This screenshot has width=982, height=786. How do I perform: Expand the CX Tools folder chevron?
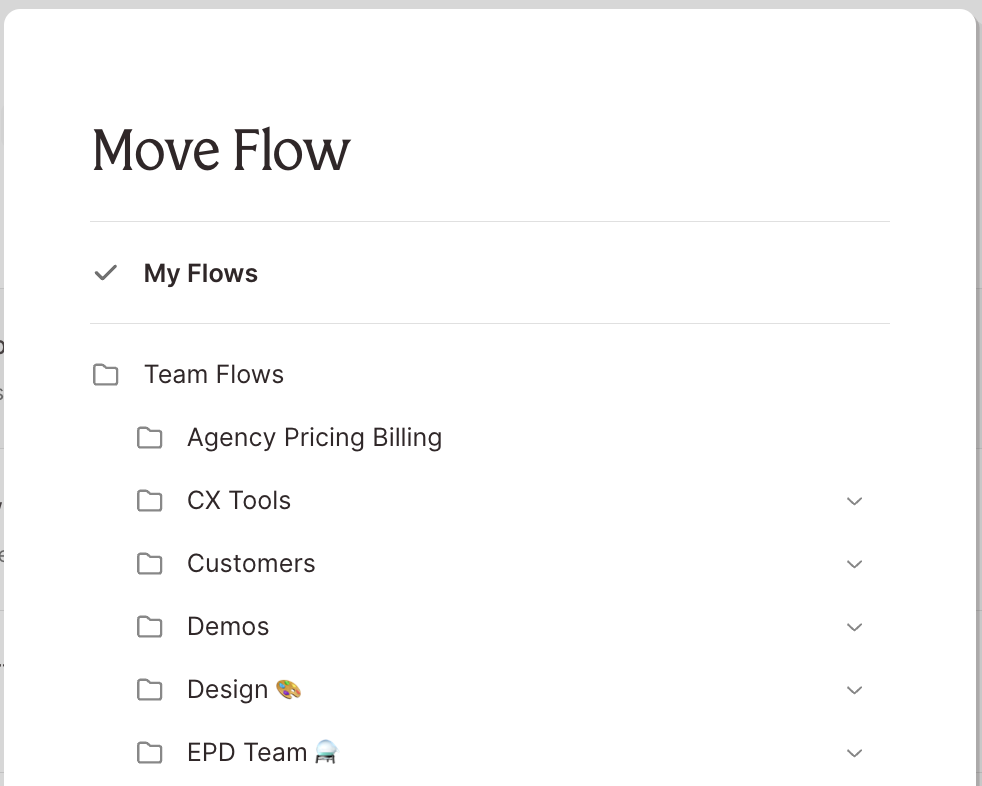point(854,501)
